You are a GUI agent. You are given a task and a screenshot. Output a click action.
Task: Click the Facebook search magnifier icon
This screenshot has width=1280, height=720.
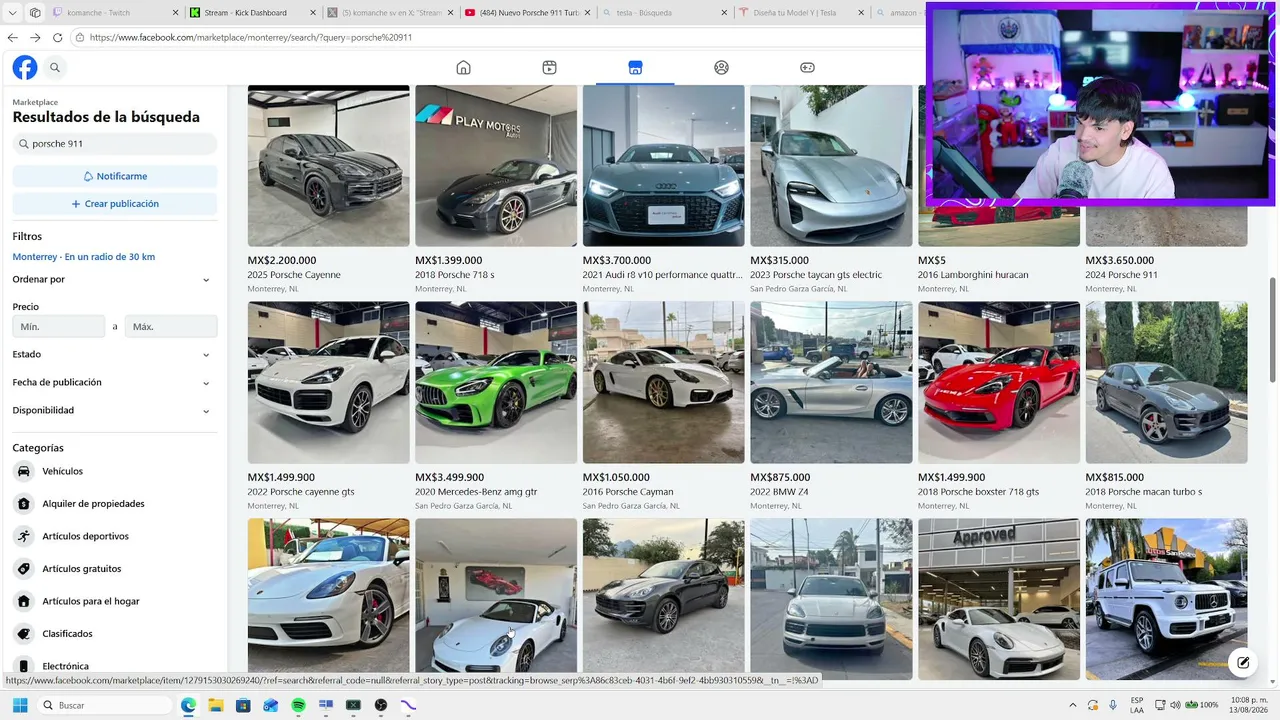pos(55,67)
